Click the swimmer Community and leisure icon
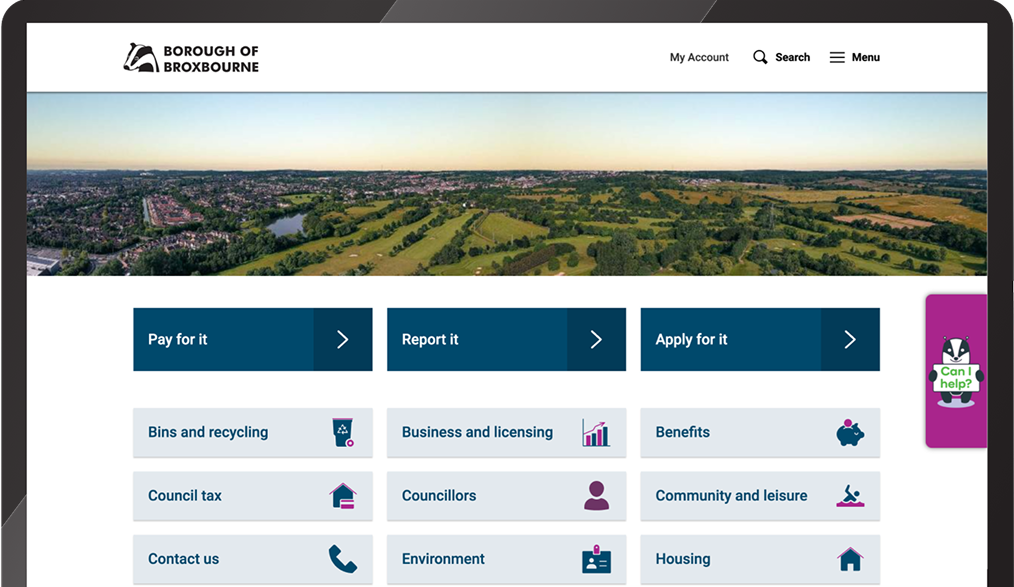The image size is (1014, 587). pyautogui.click(x=850, y=496)
